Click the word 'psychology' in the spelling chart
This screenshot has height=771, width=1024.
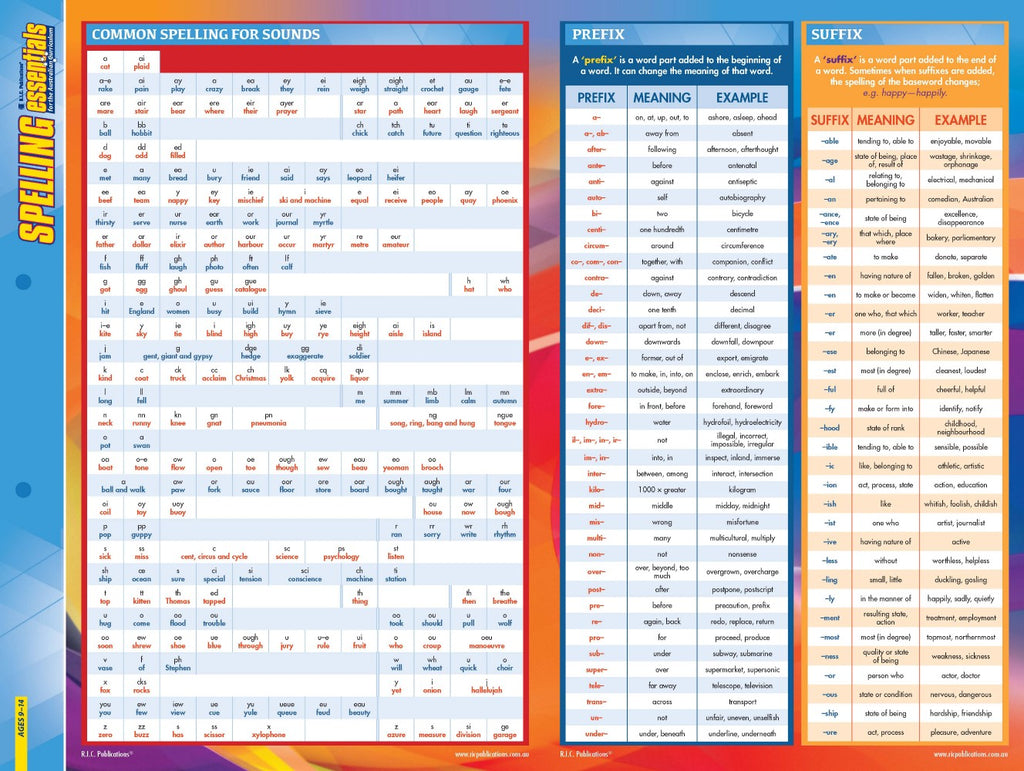[341, 557]
